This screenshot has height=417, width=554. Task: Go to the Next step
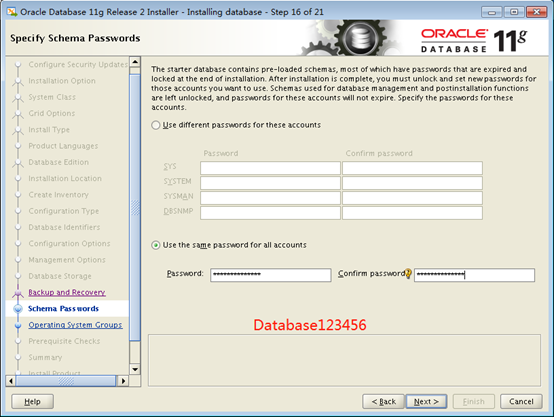coord(426,401)
